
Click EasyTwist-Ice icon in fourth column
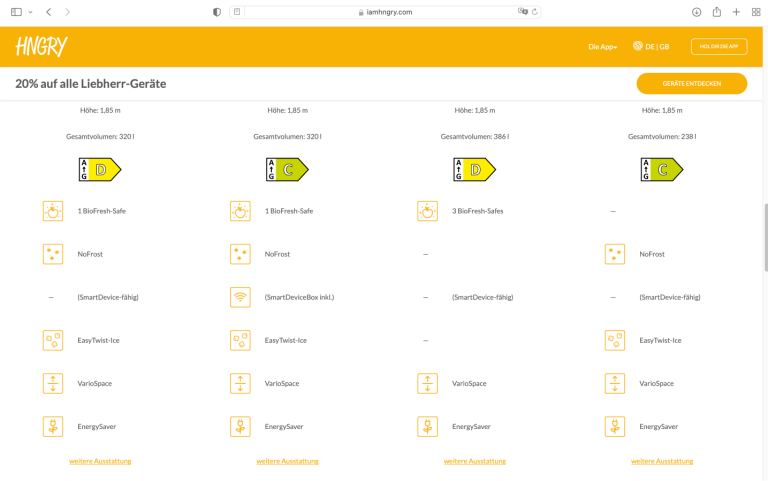point(615,340)
